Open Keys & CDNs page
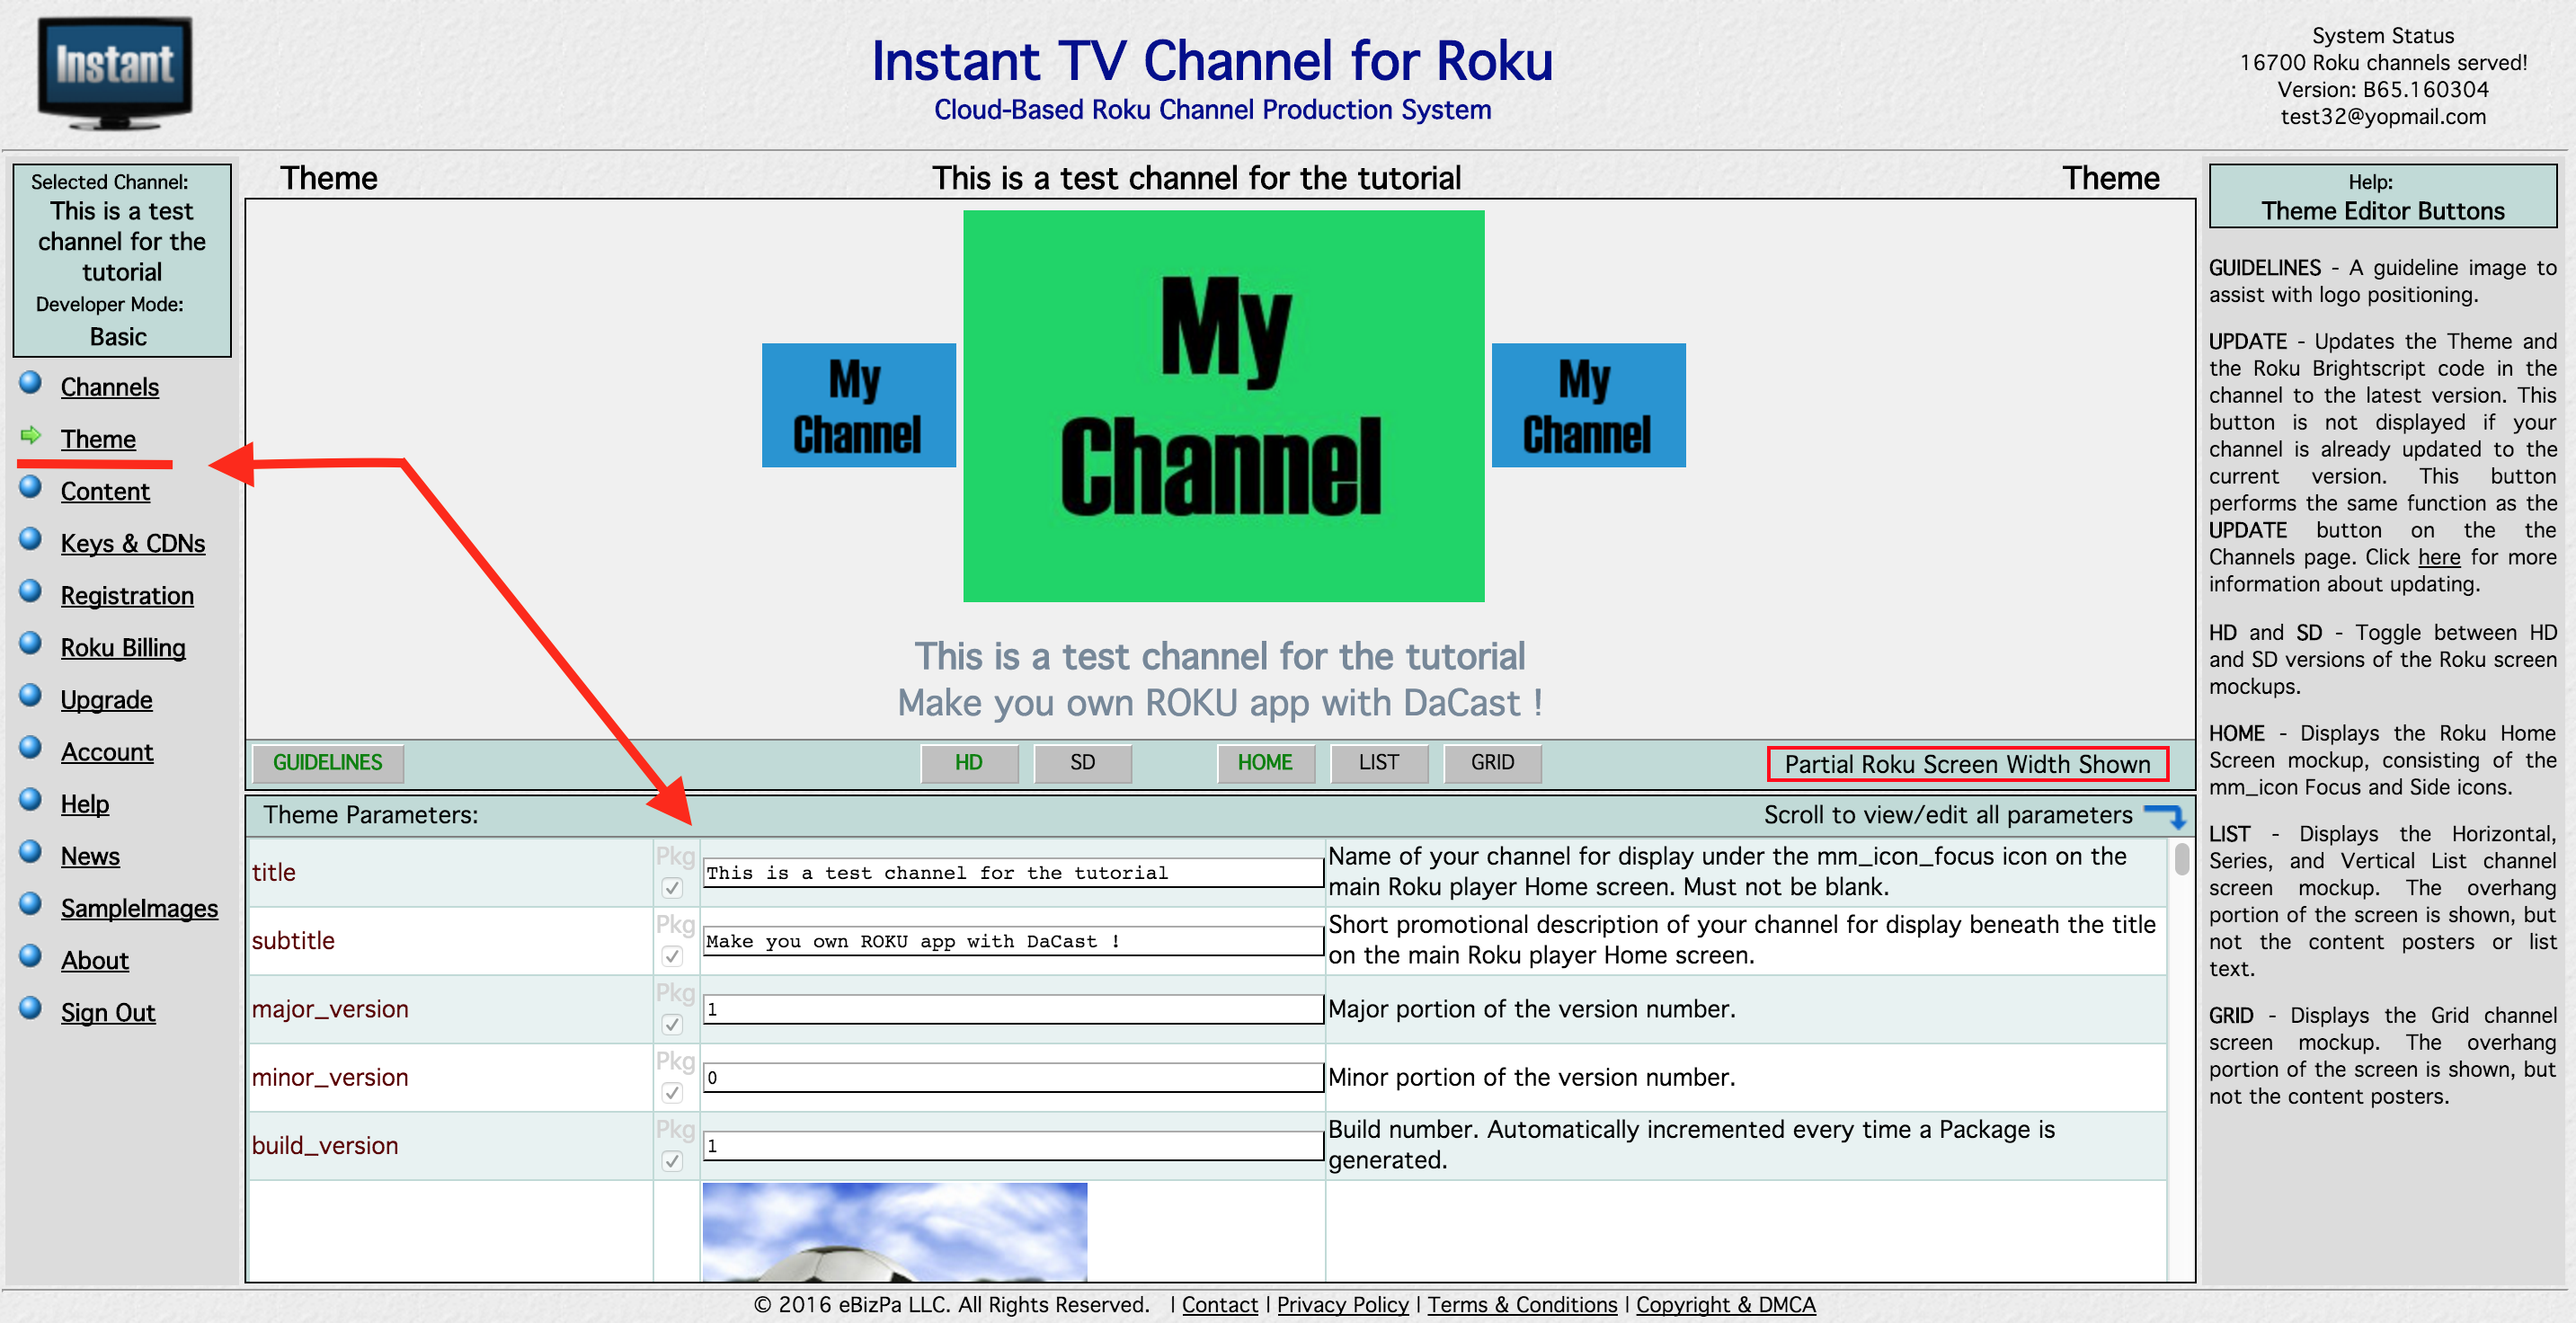 coord(133,543)
